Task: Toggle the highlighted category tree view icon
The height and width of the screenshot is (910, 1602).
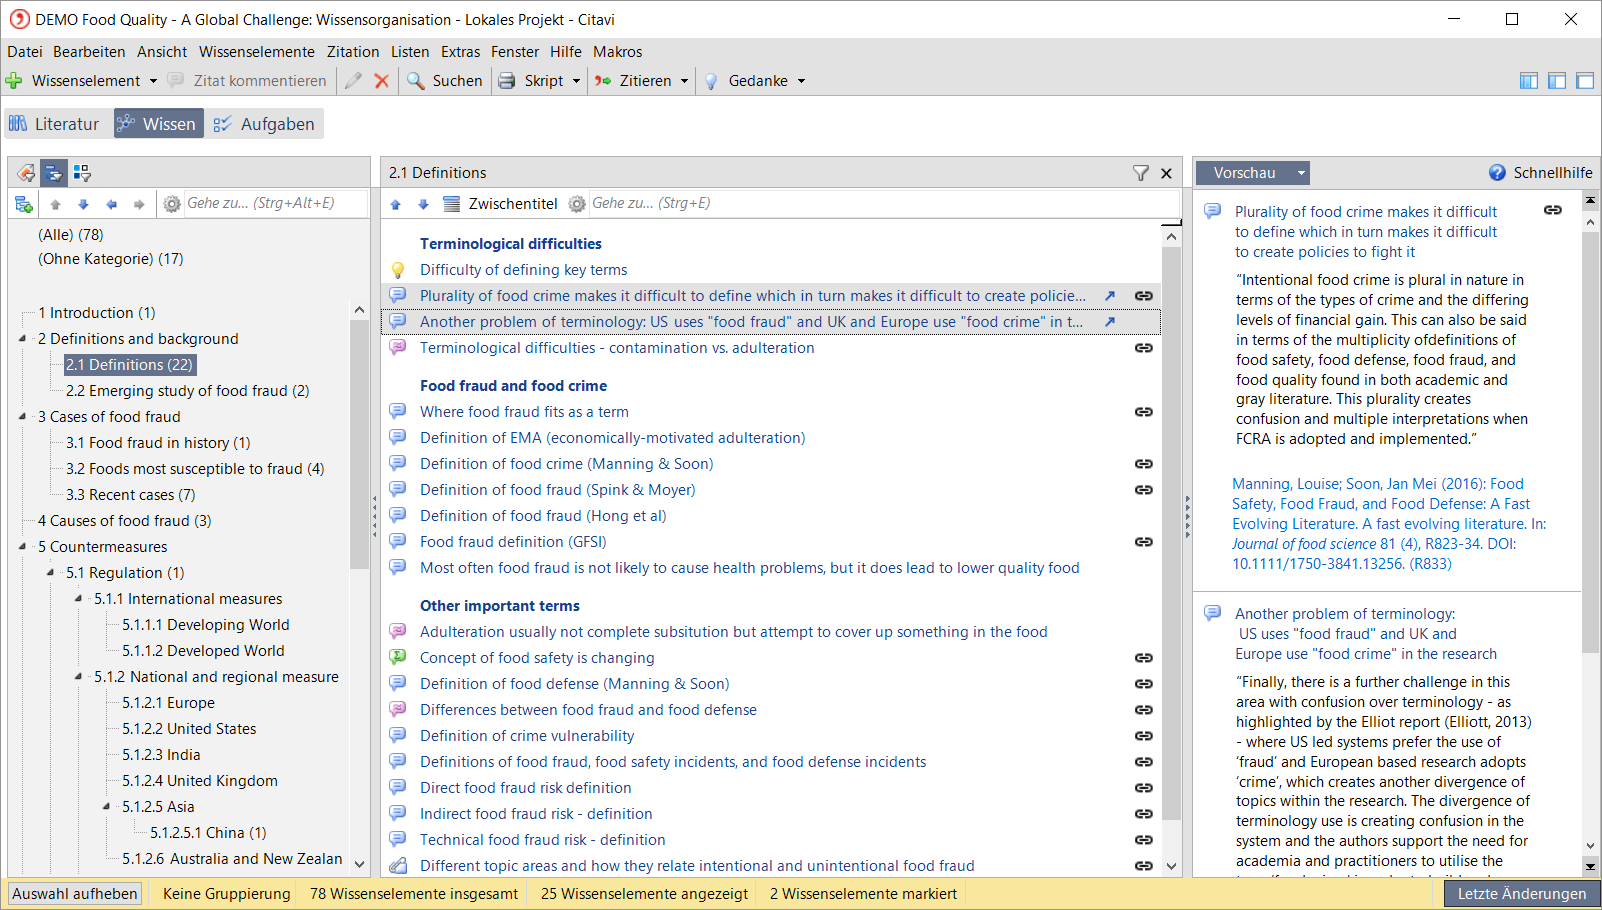Action: click(54, 173)
